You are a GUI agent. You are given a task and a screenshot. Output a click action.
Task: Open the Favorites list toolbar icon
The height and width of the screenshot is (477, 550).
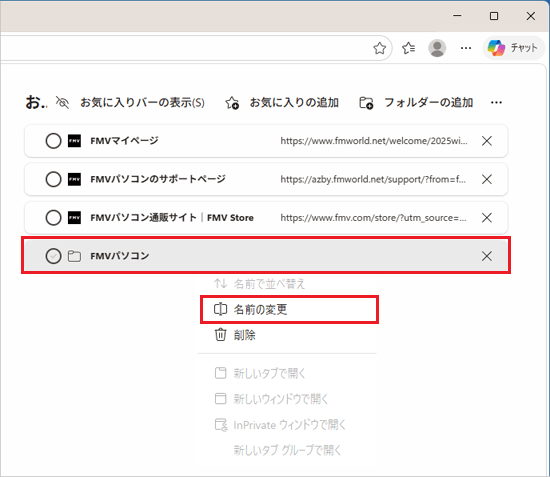(x=409, y=48)
